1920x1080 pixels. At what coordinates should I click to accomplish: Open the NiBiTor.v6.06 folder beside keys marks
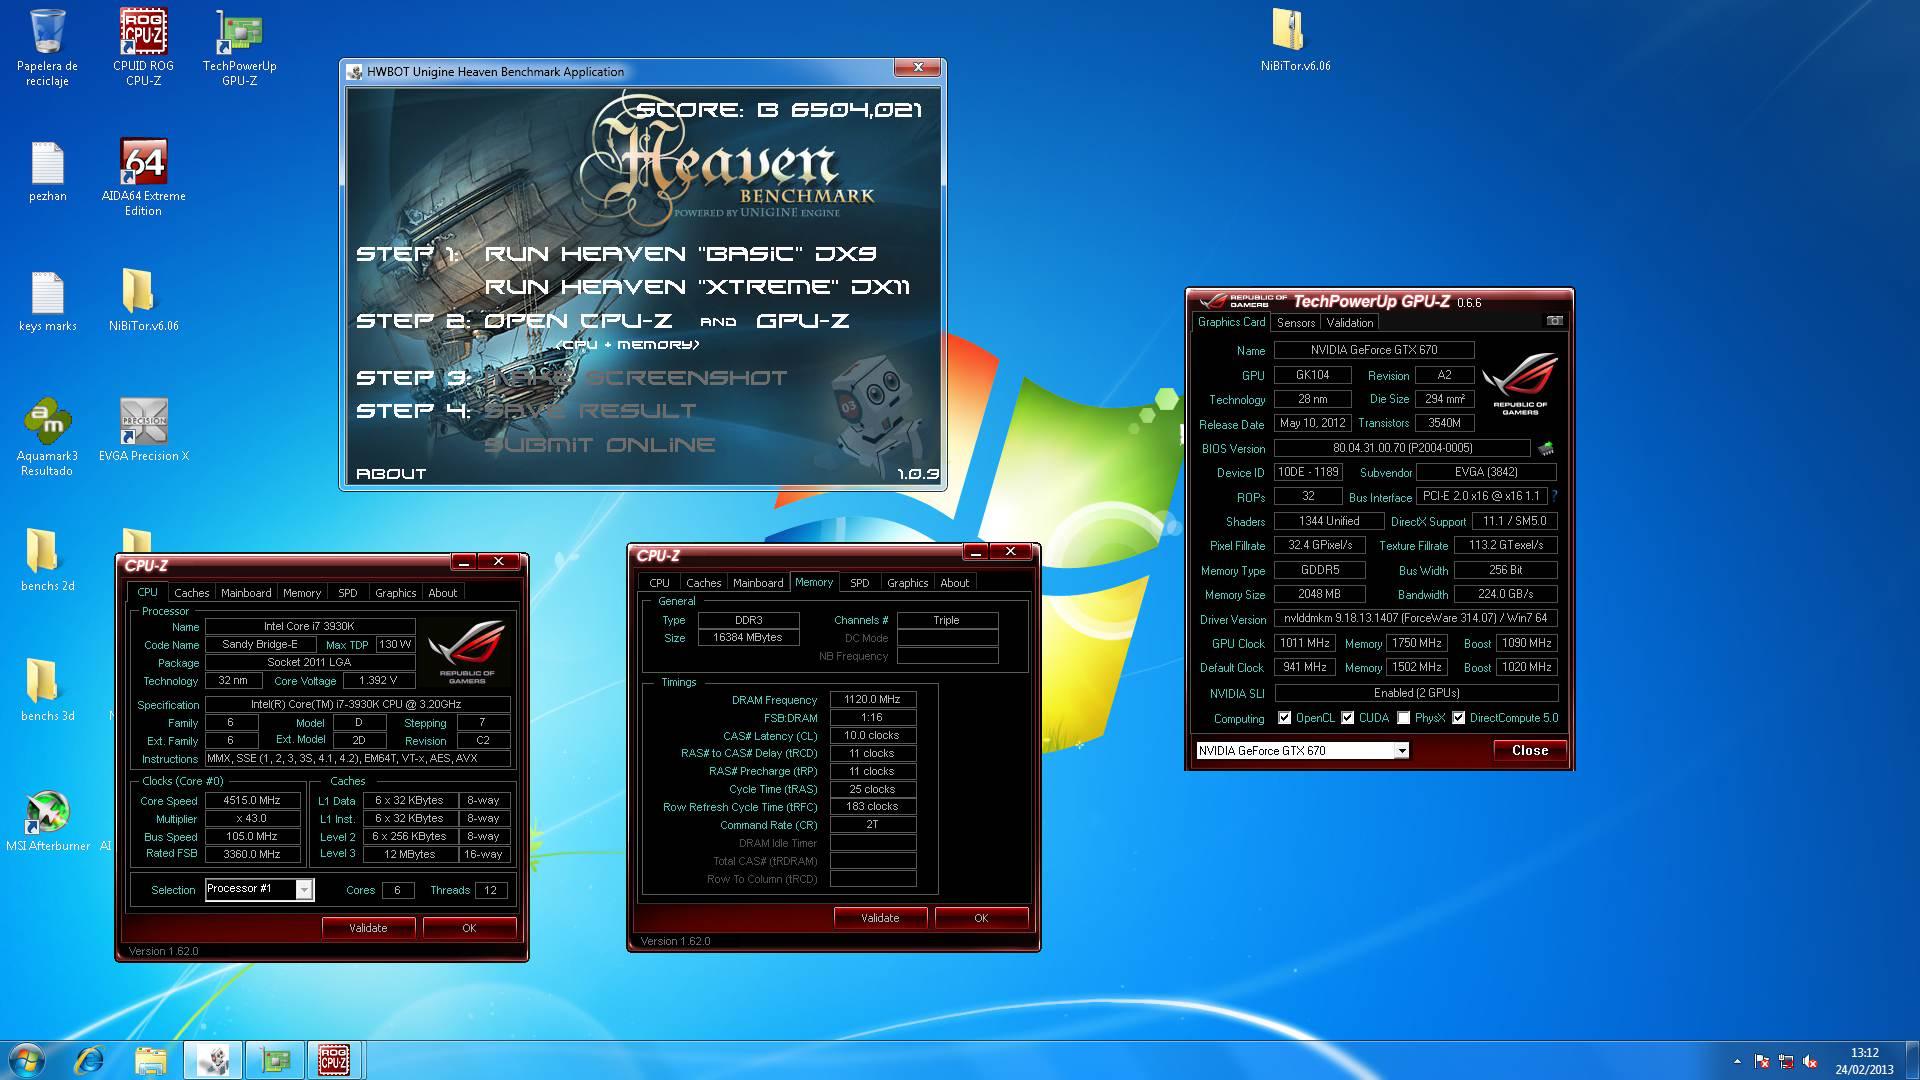tap(143, 301)
